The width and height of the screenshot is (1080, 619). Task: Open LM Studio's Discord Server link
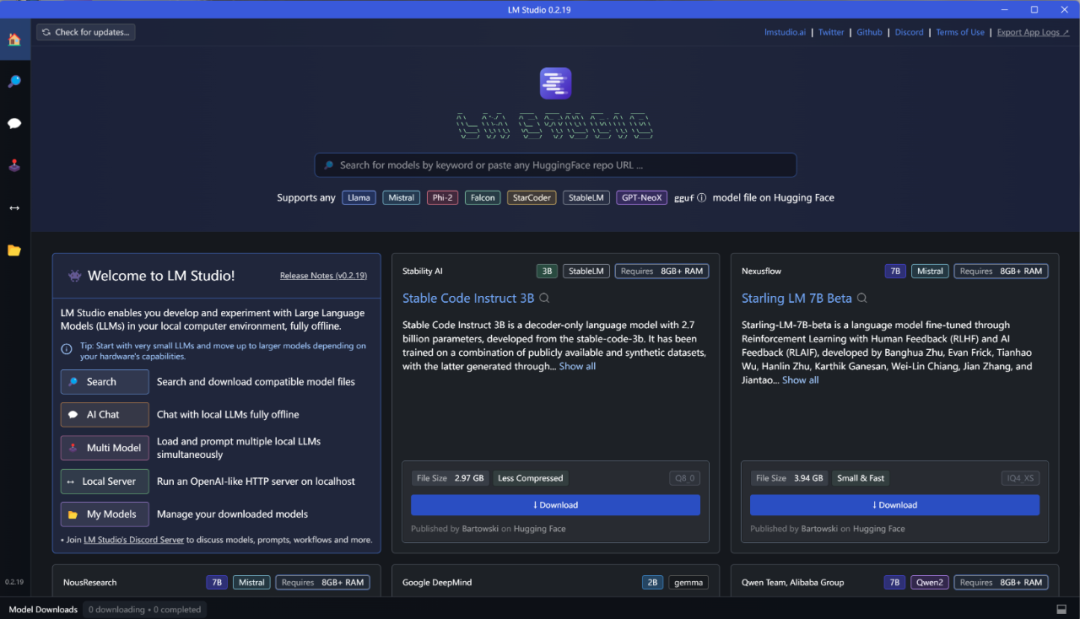[x=134, y=540]
